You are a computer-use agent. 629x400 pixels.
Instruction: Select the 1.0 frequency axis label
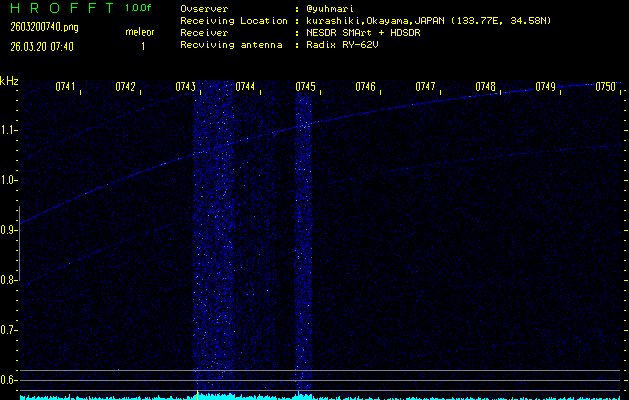tap(9, 180)
